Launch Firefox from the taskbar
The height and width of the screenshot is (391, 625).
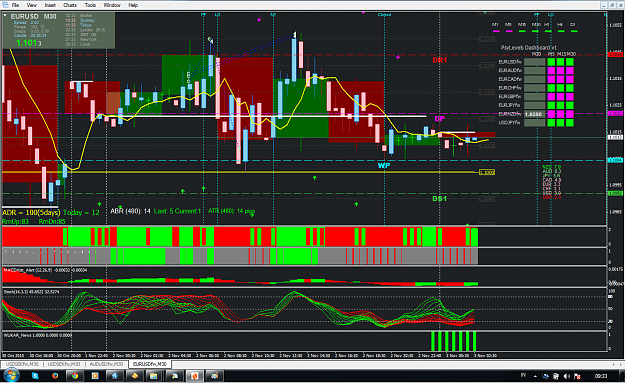click(55, 375)
